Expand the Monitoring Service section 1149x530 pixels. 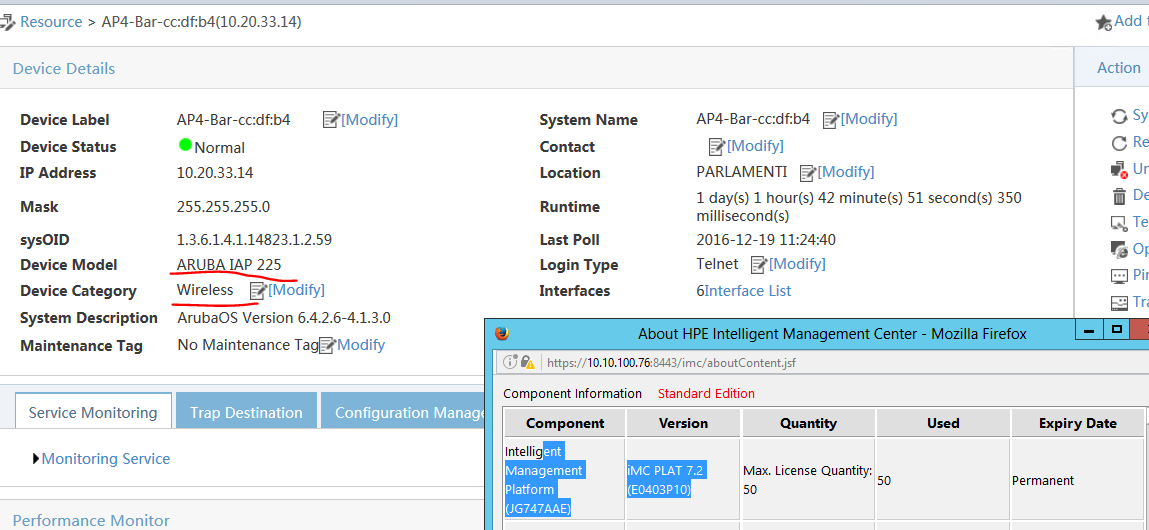coord(36,459)
